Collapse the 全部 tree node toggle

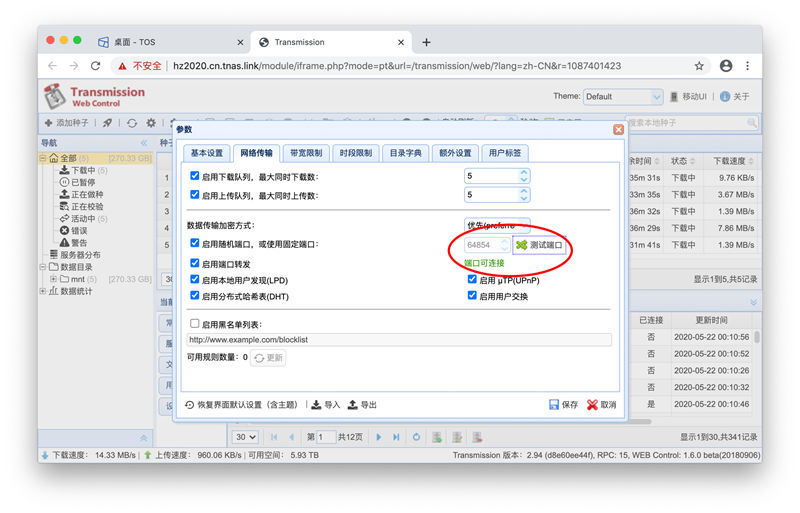point(43,158)
